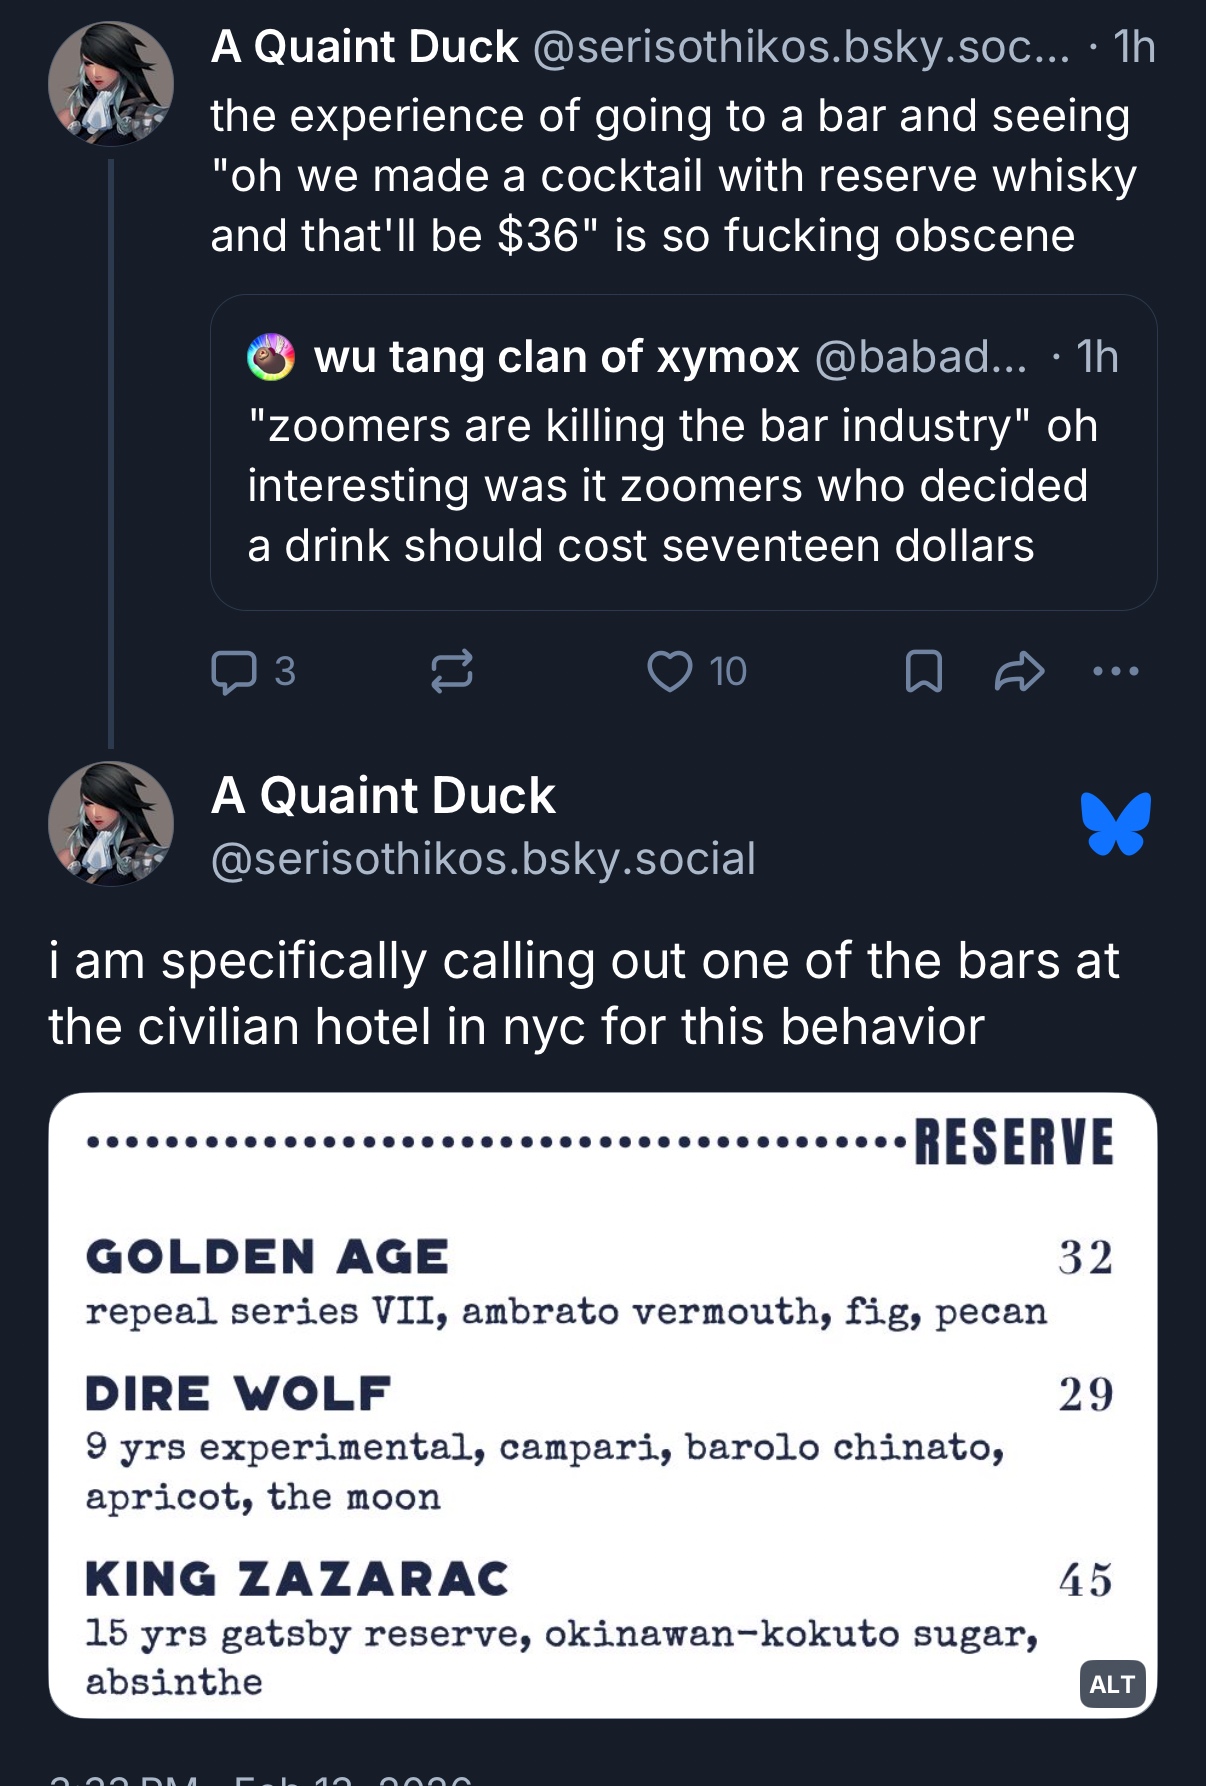The height and width of the screenshot is (1786, 1206).
Task: Open the reserve cocktail menu image
Action: 602,1405
